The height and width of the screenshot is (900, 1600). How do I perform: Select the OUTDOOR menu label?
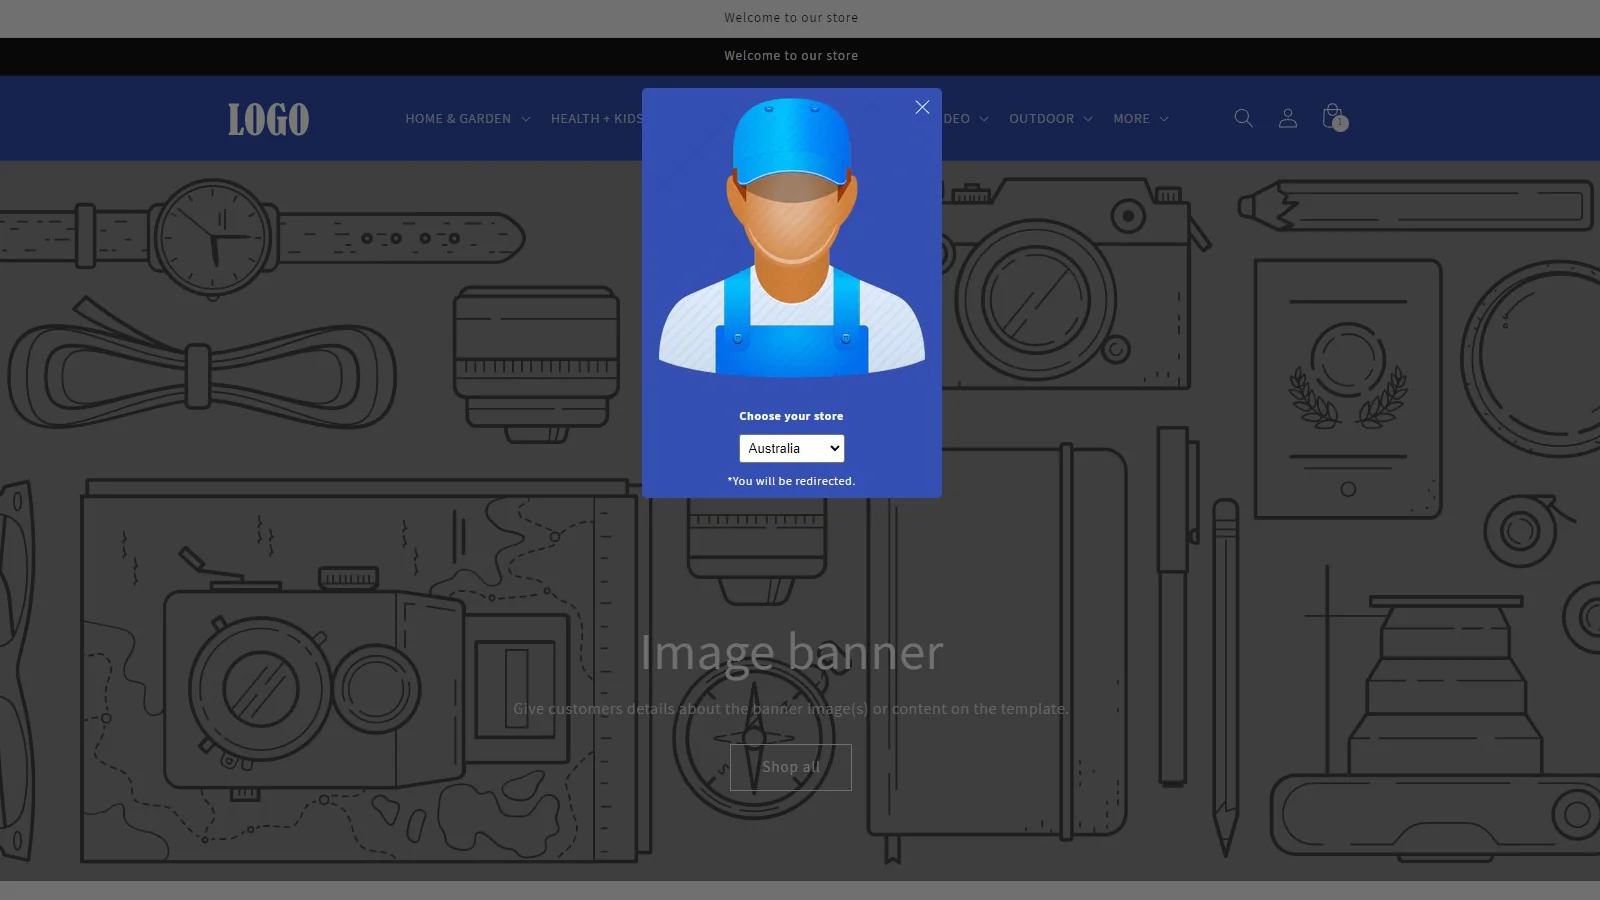tap(1041, 119)
